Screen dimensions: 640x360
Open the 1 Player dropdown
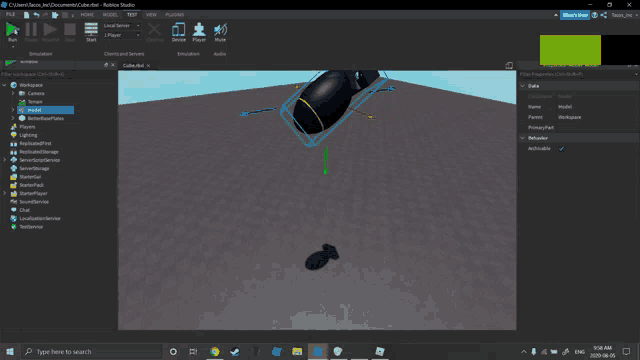point(122,35)
